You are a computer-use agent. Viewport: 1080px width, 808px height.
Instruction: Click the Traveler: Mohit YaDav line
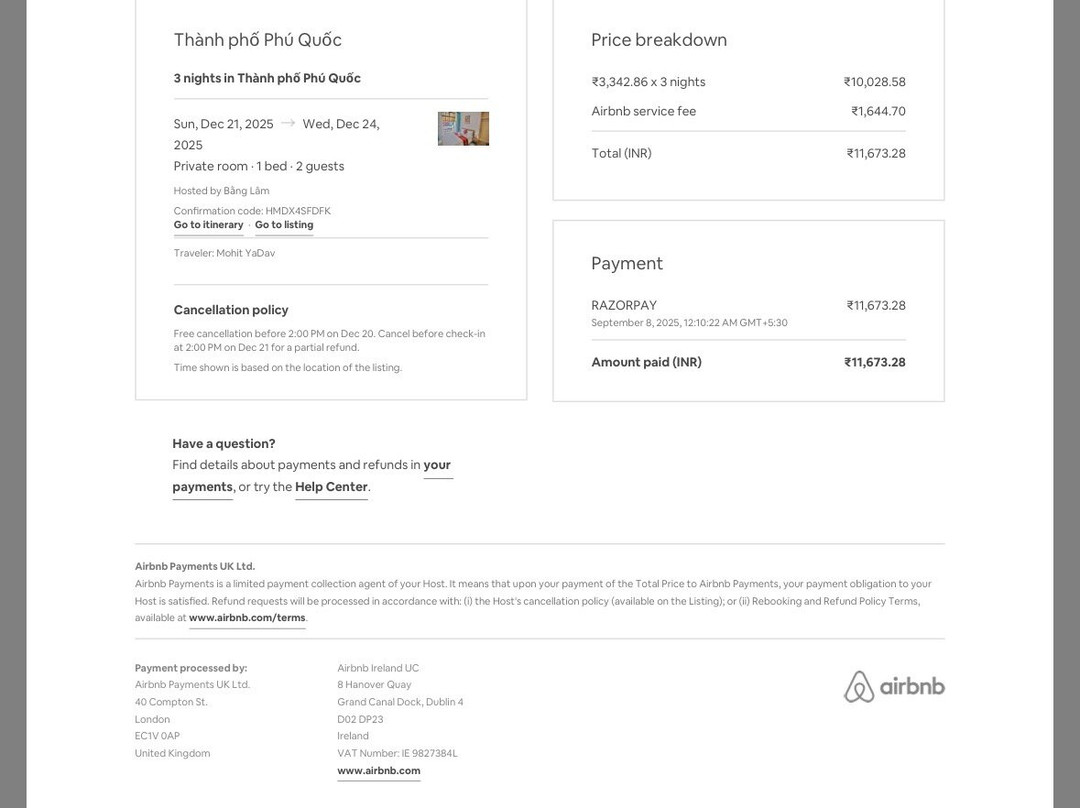pos(224,253)
